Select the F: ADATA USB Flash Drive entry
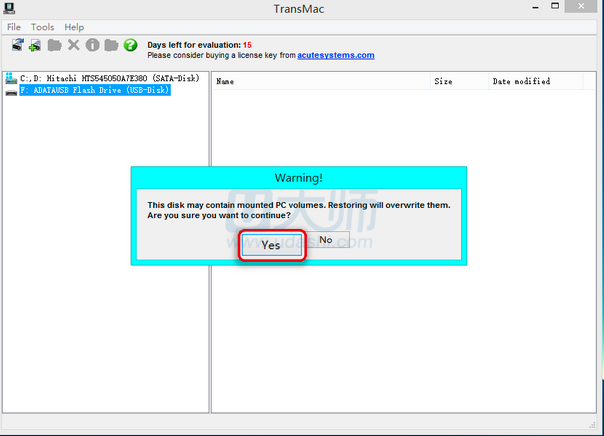 (x=95, y=90)
